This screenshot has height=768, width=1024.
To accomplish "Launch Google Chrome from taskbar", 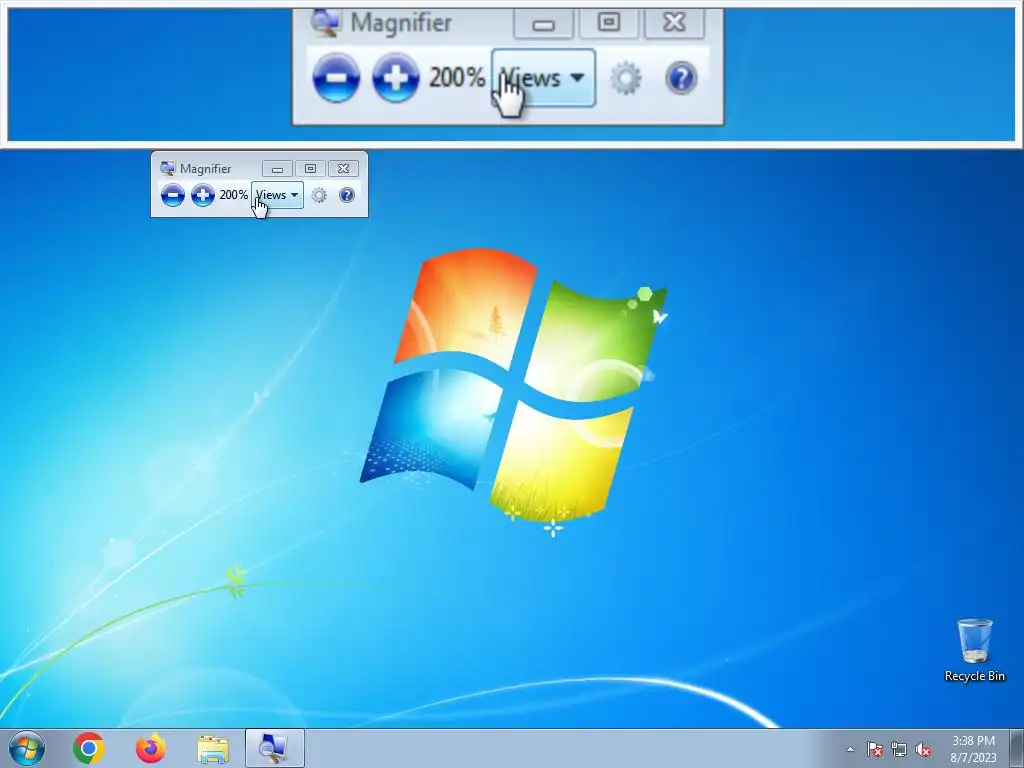I will click(89, 748).
